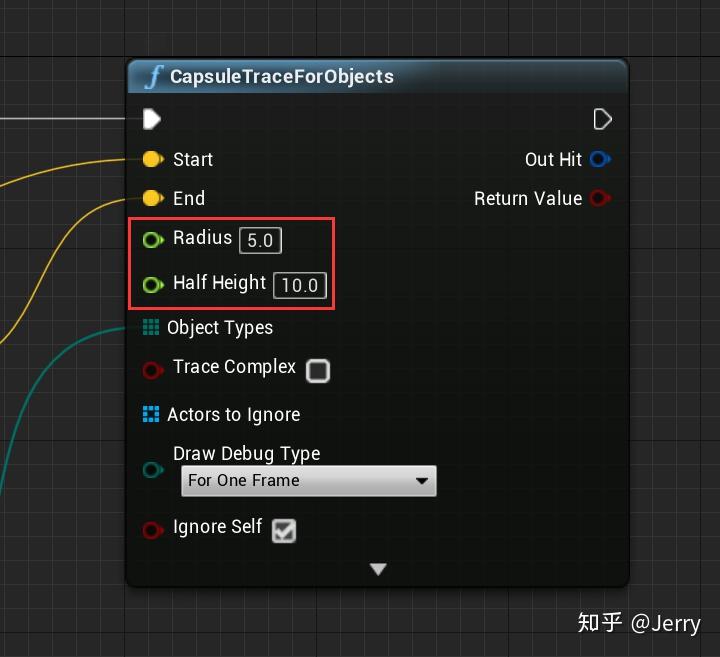The image size is (720, 657).
Task: Expand advanced pins with bottom arrow
Action: pos(378,569)
